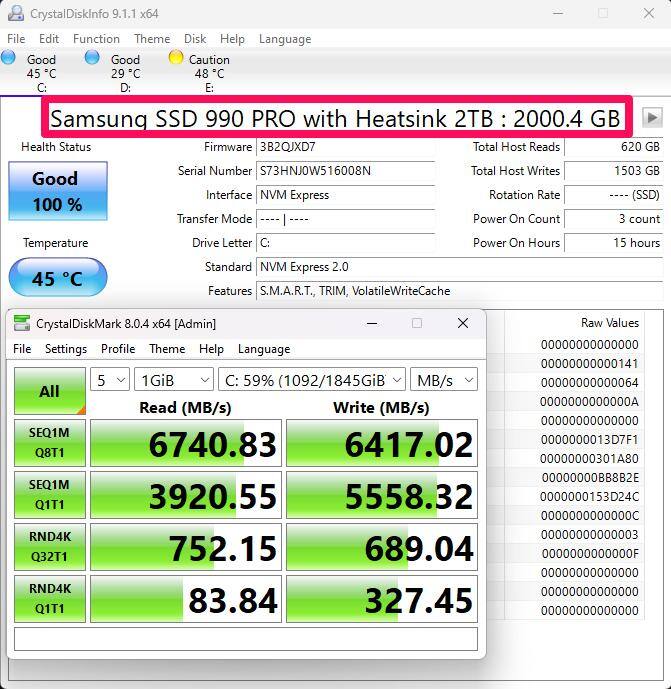The height and width of the screenshot is (689, 671).
Task: Click the Good 100 % health status box
Action: pos(57,191)
